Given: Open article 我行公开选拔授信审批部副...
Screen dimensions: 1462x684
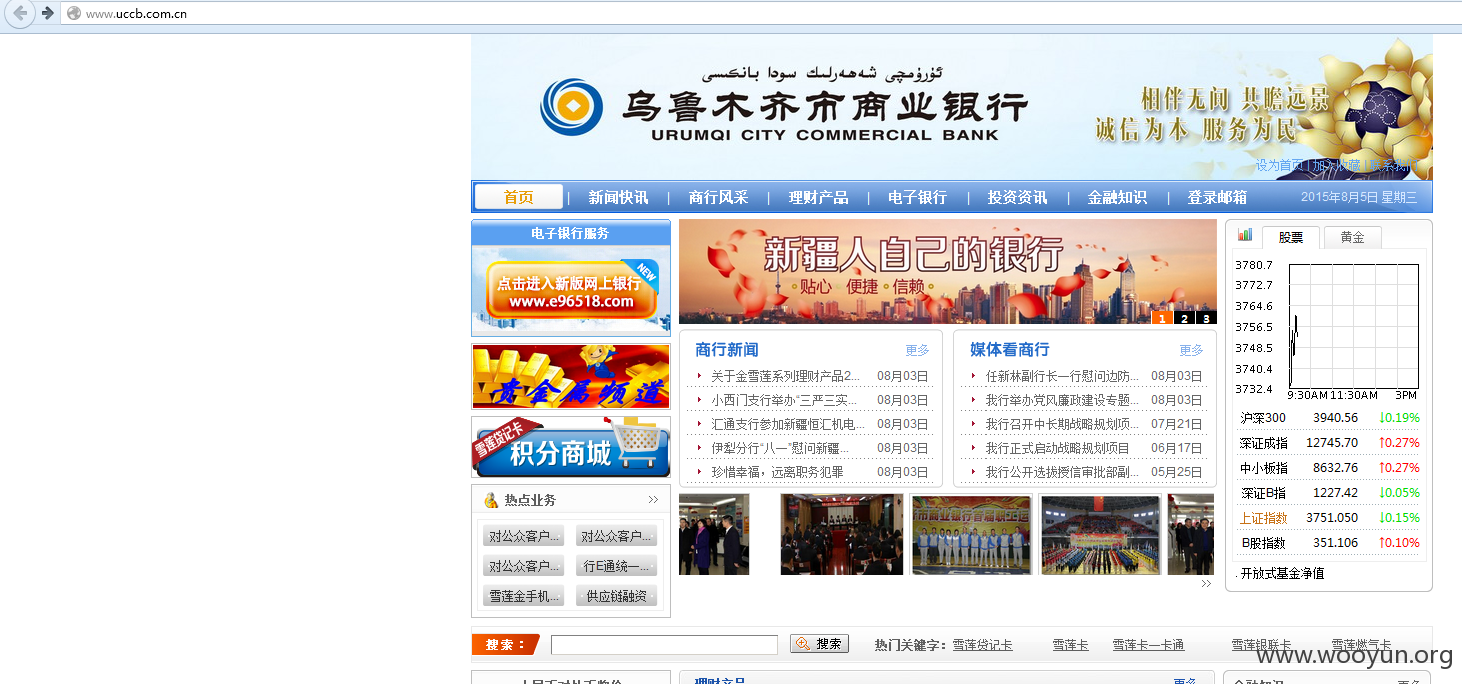Looking at the screenshot, I should pyautogui.click(x=1062, y=472).
